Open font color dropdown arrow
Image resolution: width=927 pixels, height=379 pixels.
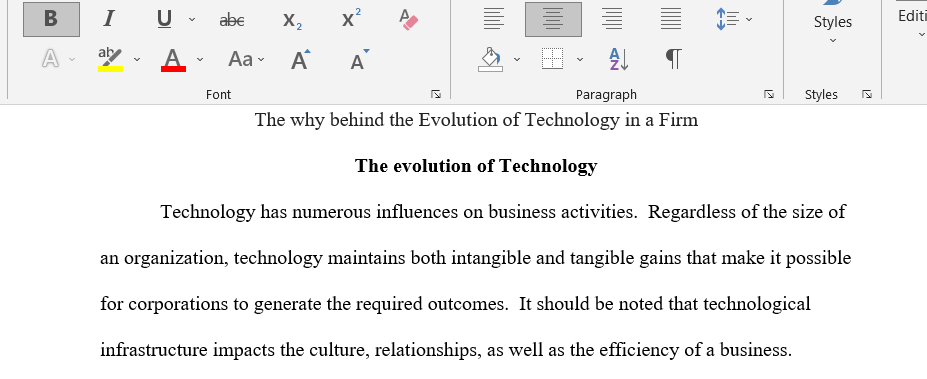coord(200,59)
